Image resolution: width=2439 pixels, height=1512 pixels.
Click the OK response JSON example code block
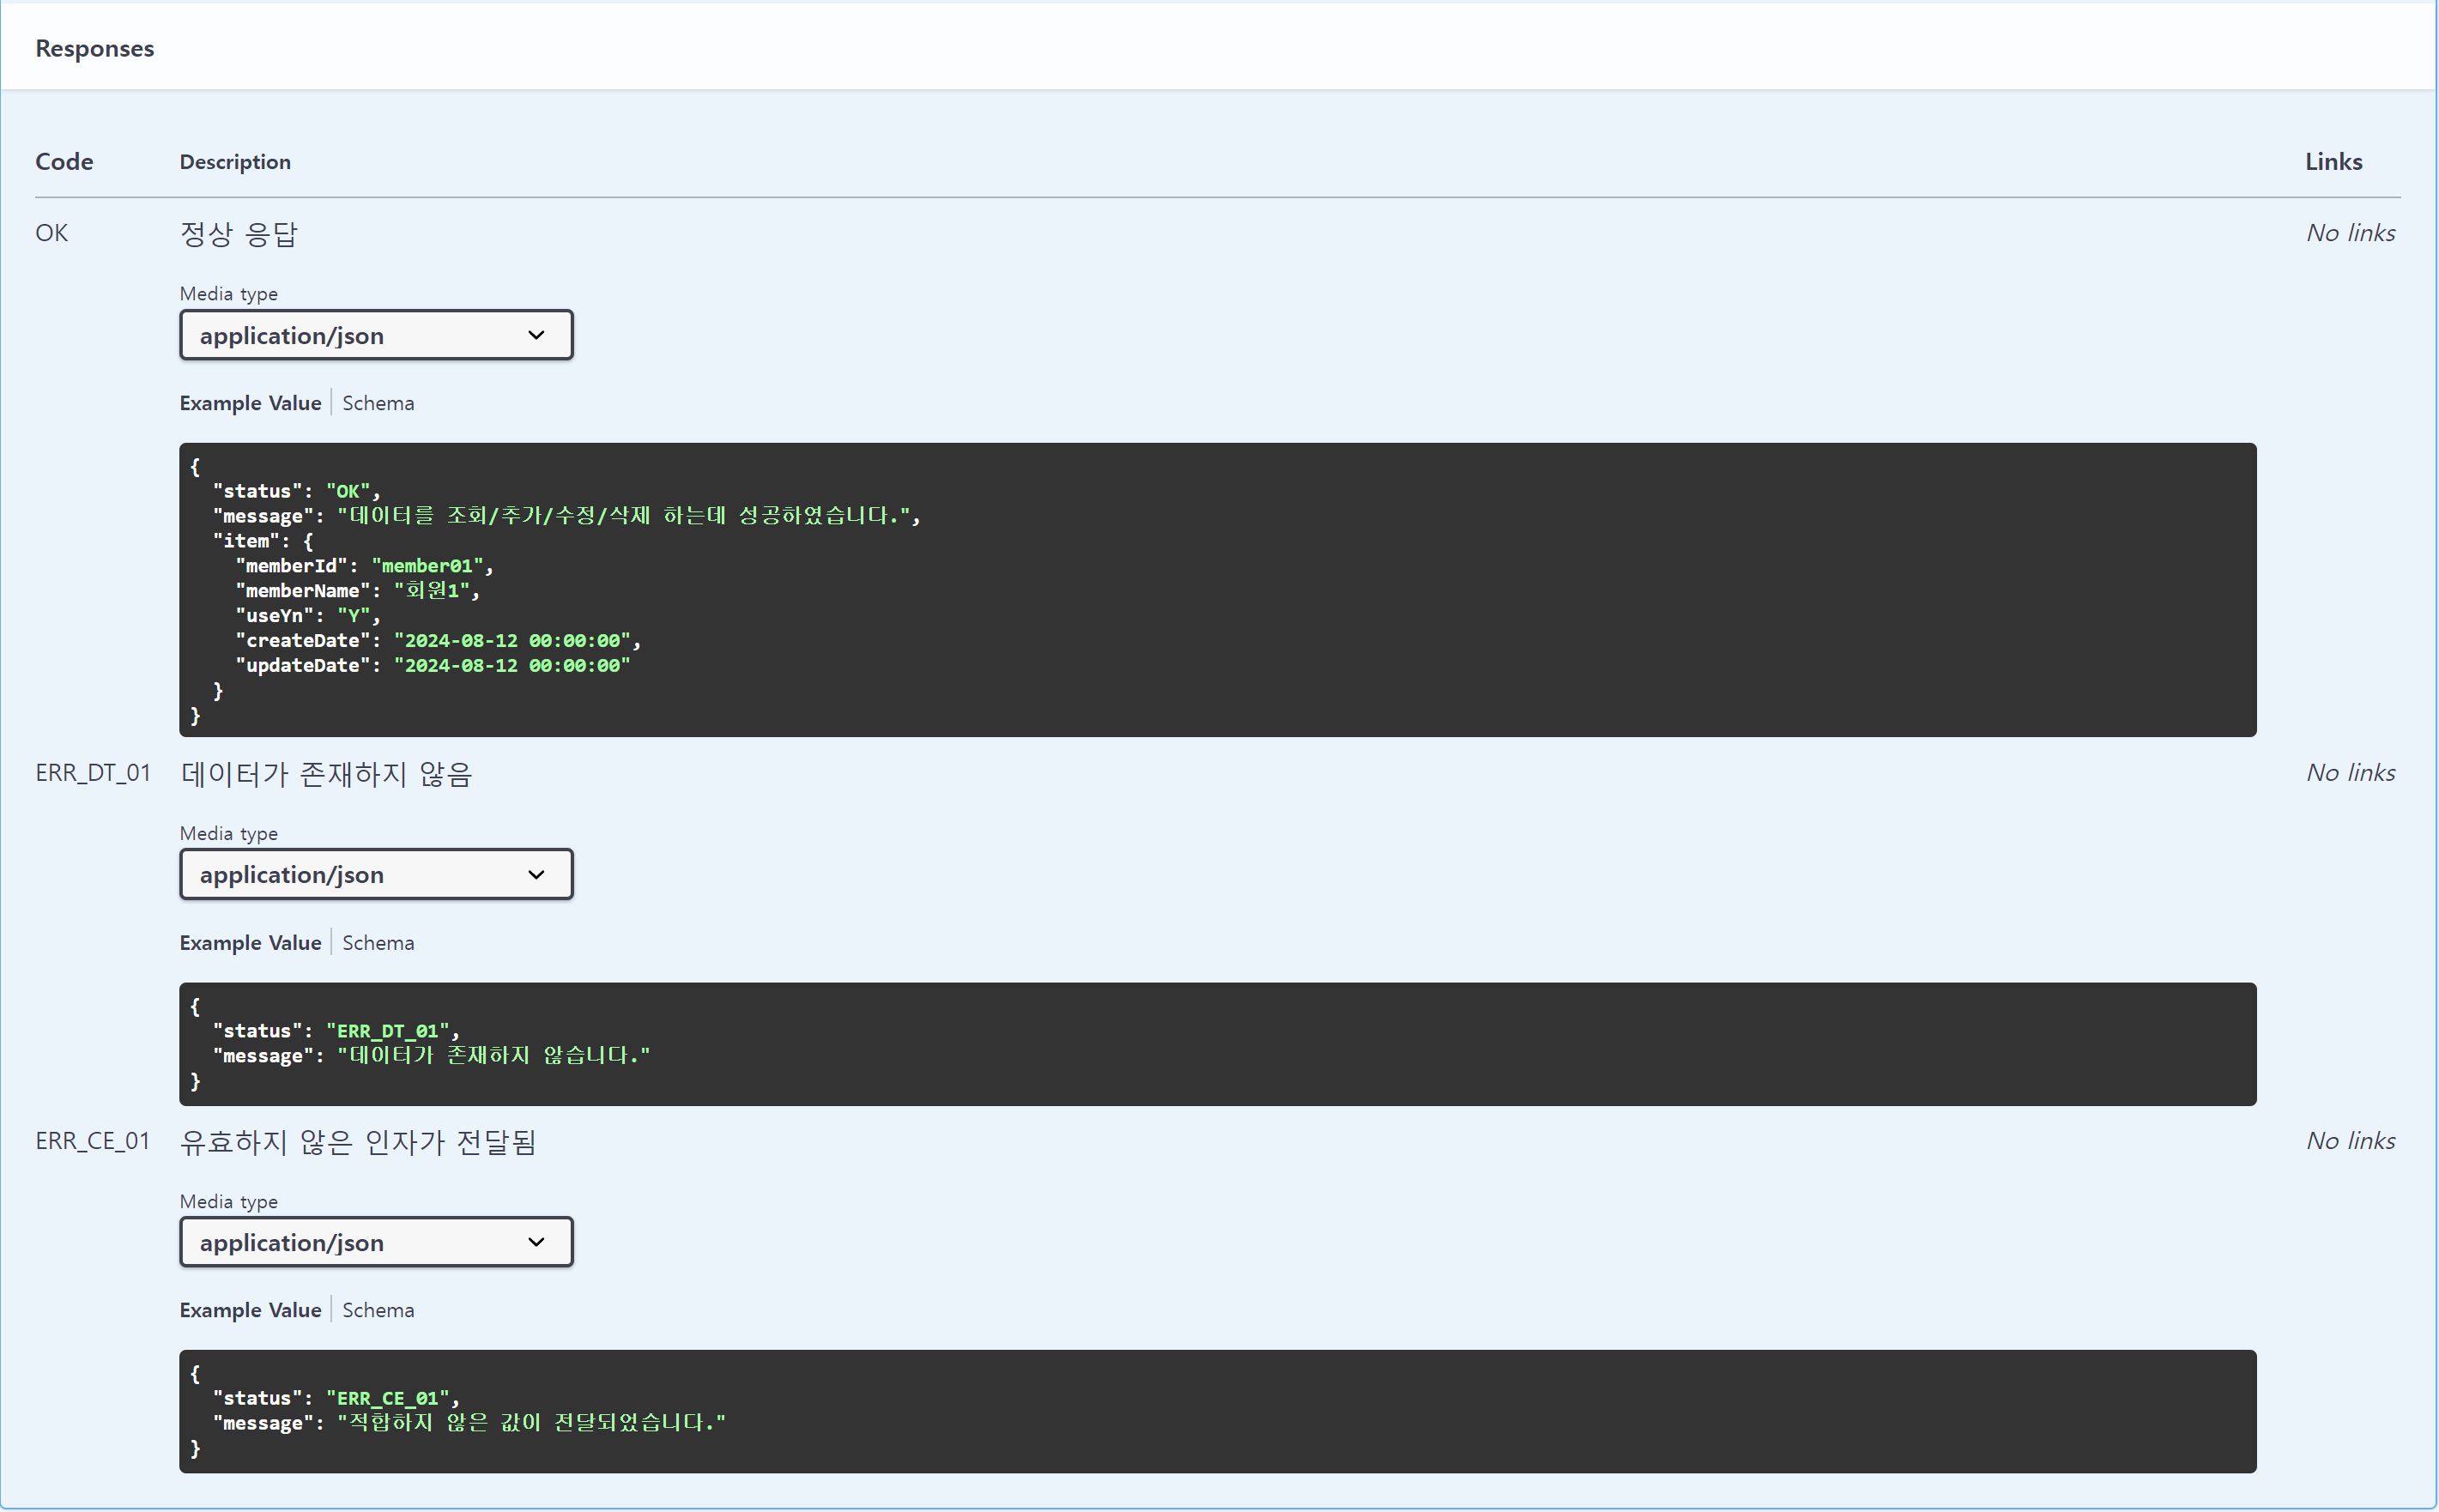tap(1216, 590)
